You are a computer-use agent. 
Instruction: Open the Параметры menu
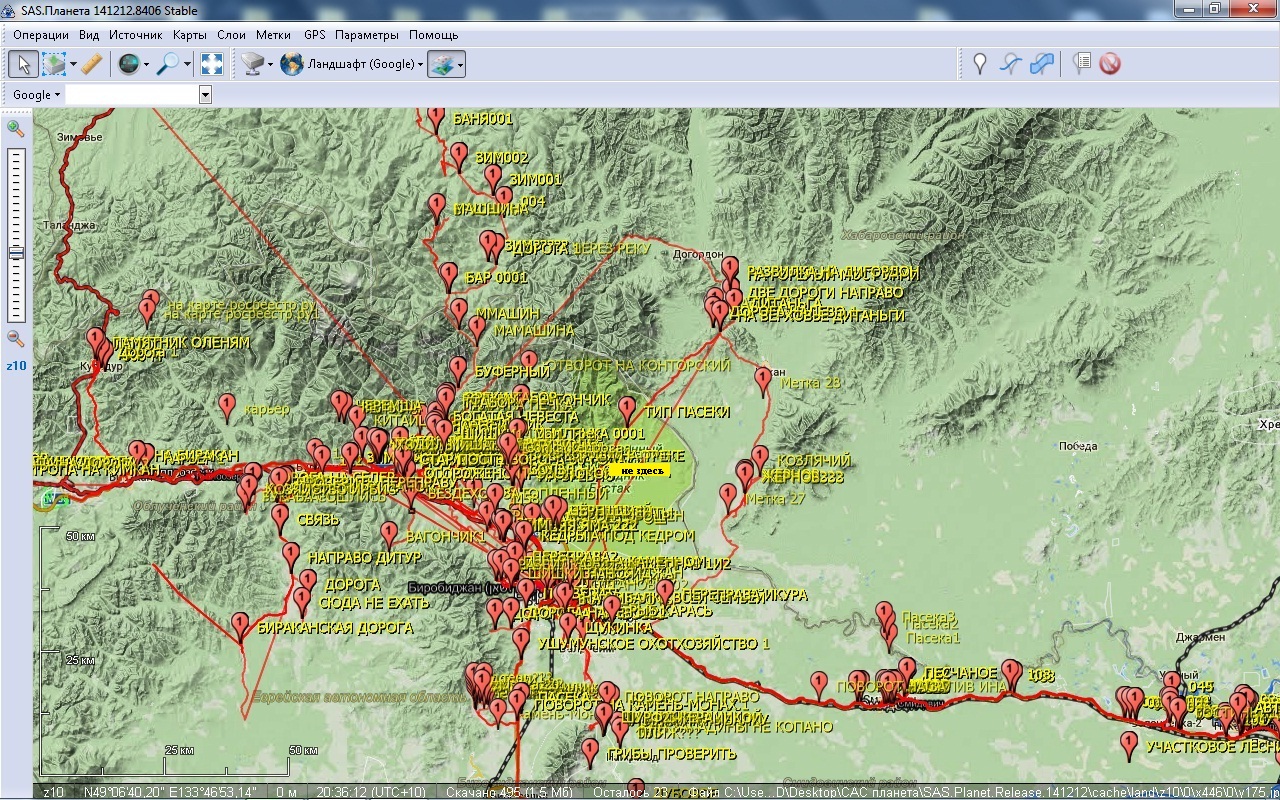[x=366, y=35]
